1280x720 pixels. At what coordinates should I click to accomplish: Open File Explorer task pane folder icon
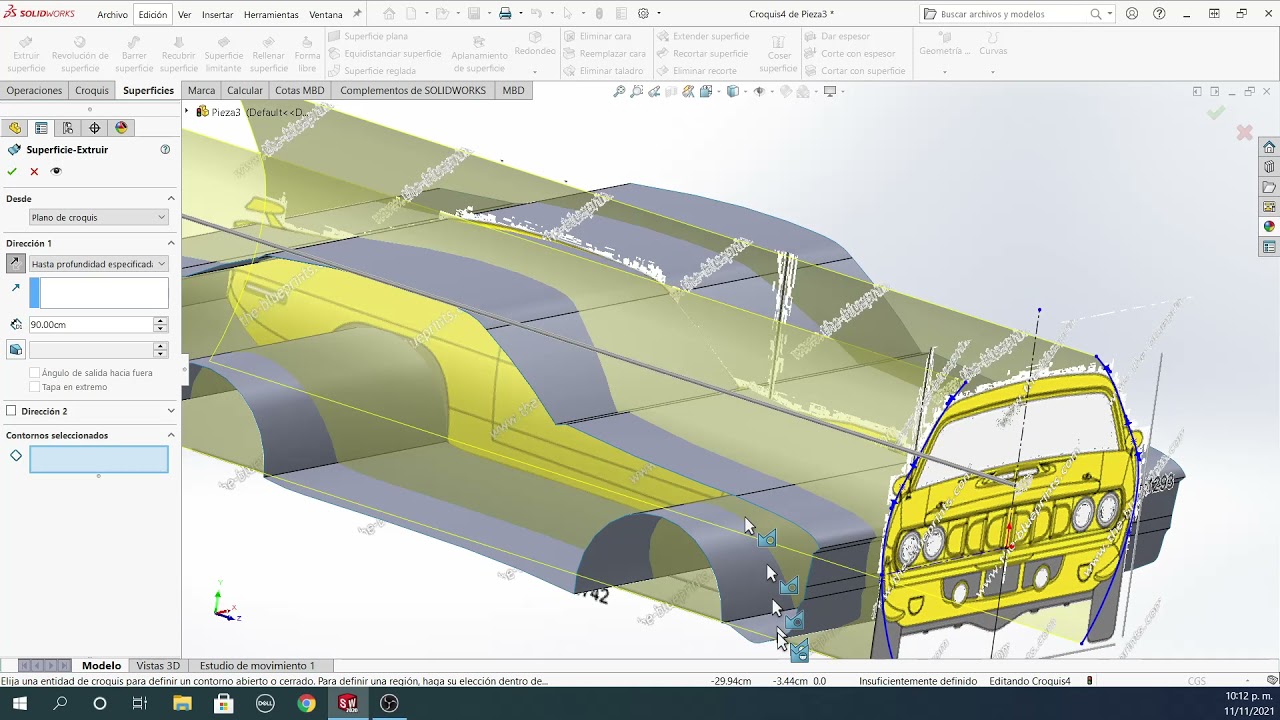(1269, 187)
